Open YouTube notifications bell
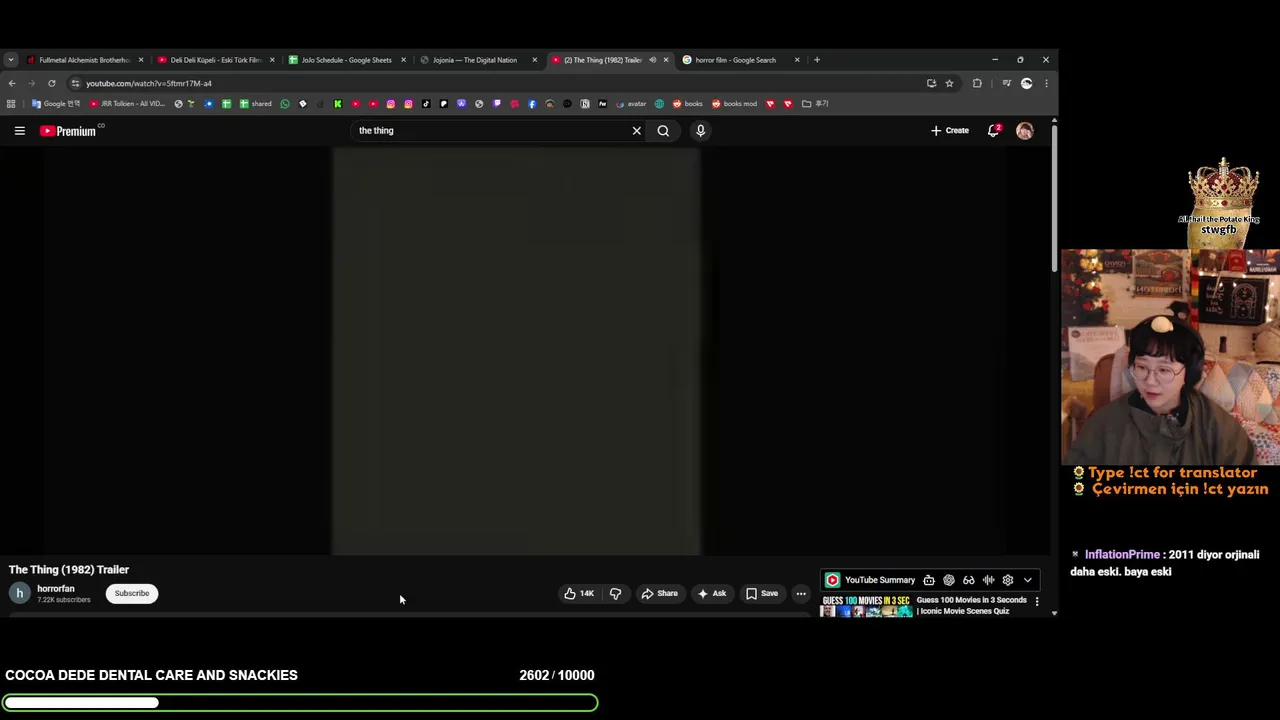The width and height of the screenshot is (1280, 720). (x=993, y=131)
